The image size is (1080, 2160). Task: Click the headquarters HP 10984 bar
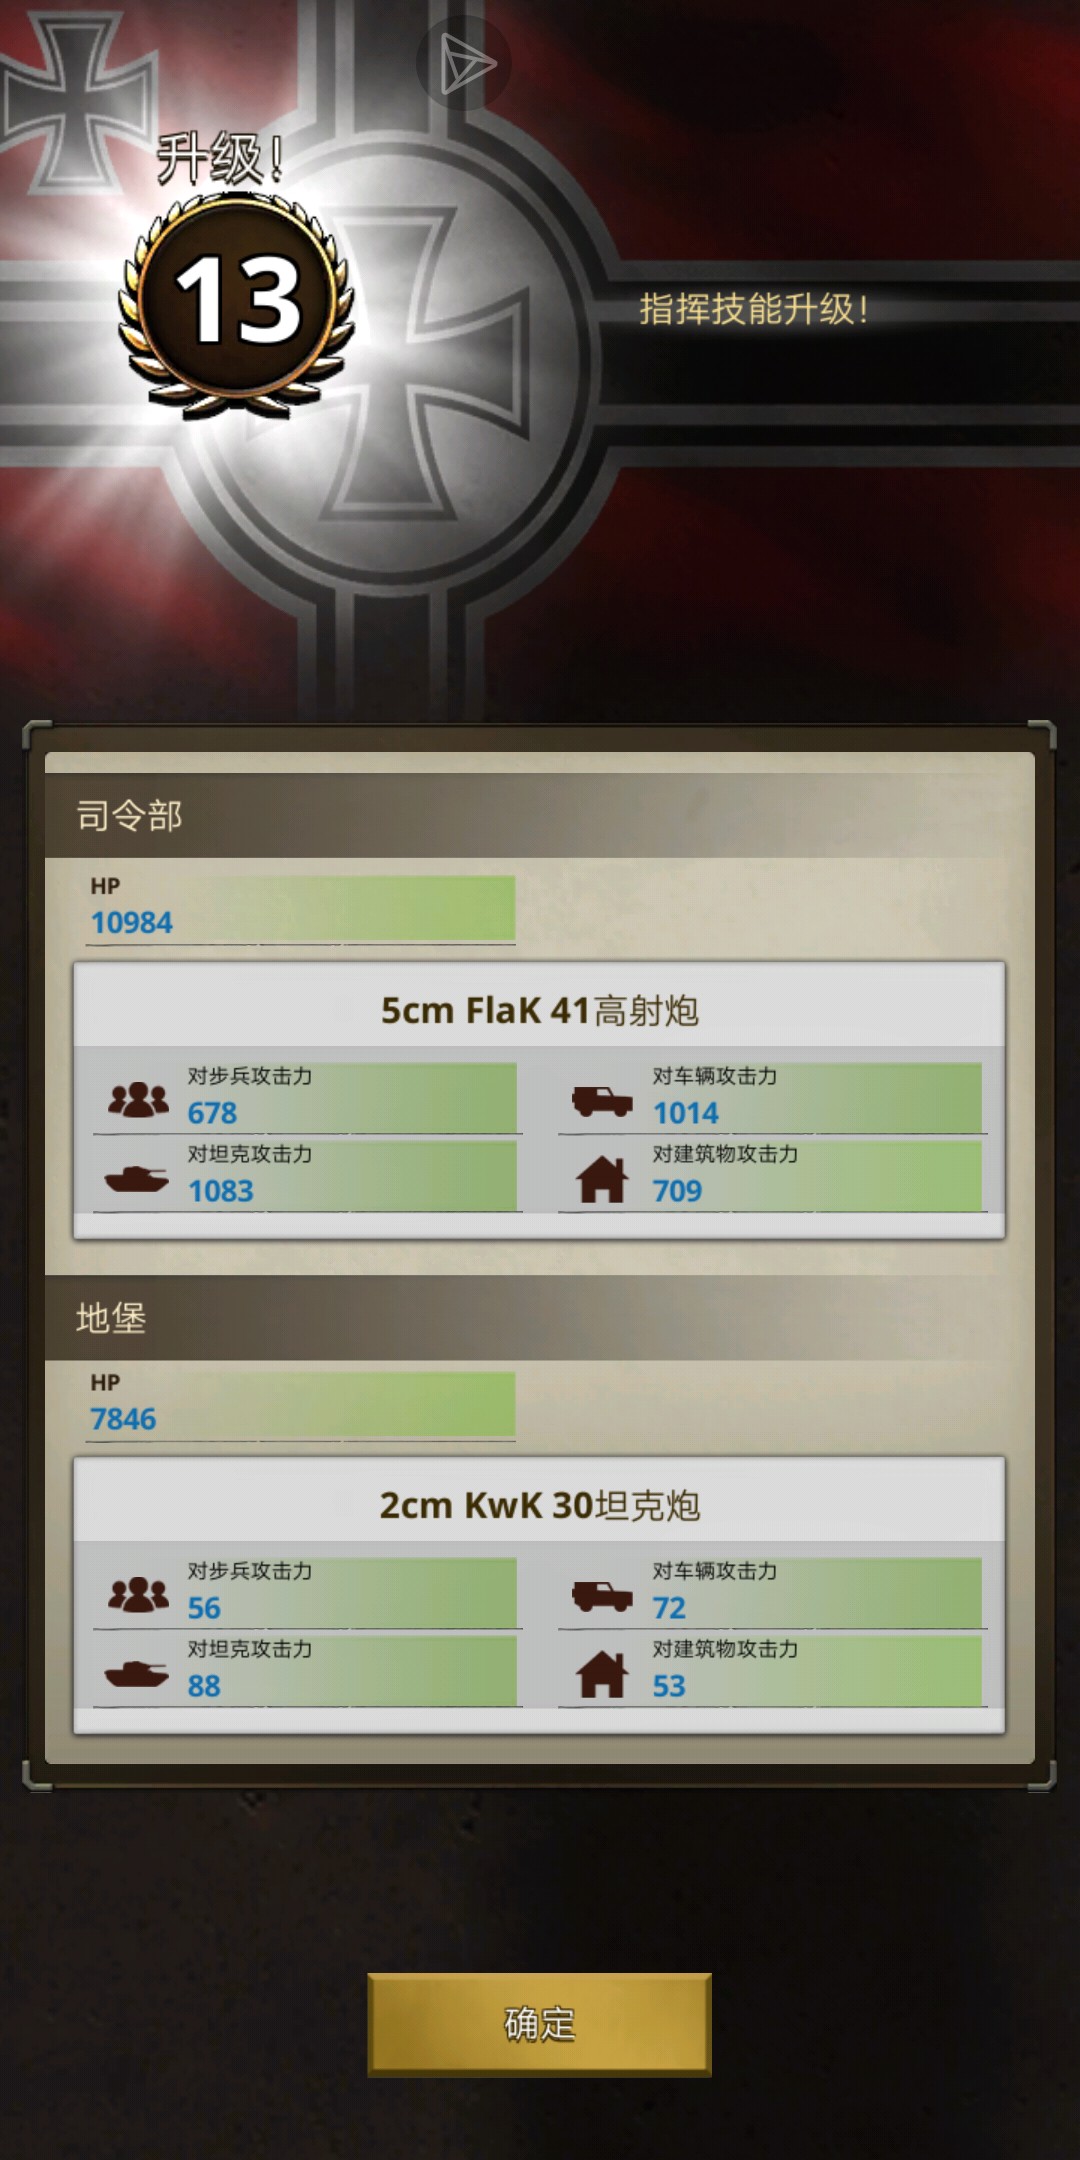(x=301, y=909)
